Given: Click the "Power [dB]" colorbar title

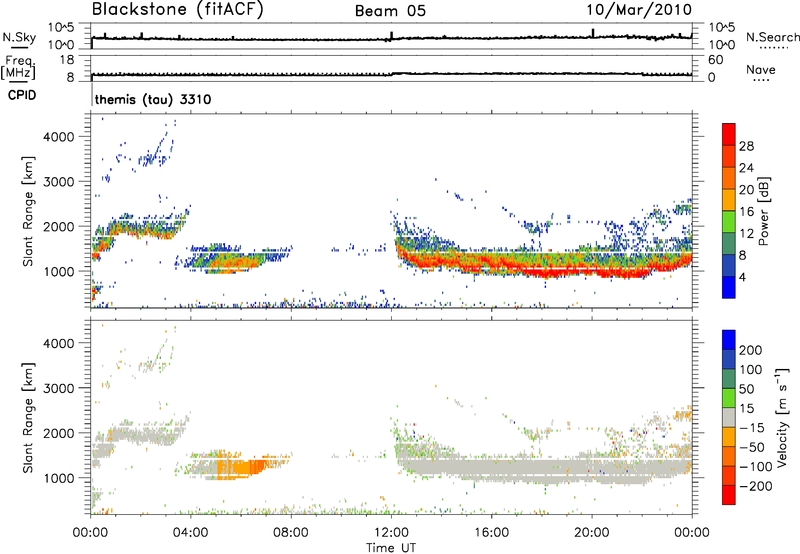Looking at the screenshot, I should tap(763, 211).
